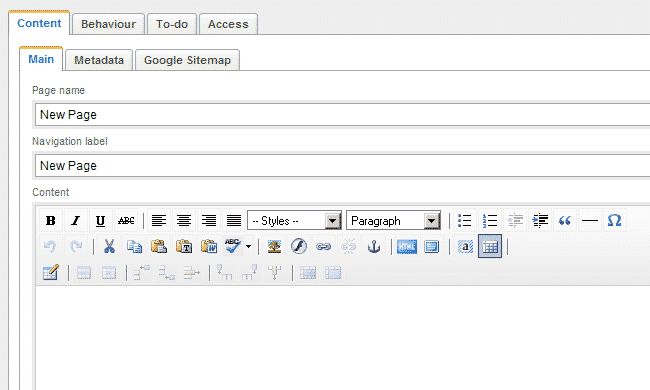This screenshot has width=650, height=390.
Task: Redo the last action
Action: (x=75, y=247)
